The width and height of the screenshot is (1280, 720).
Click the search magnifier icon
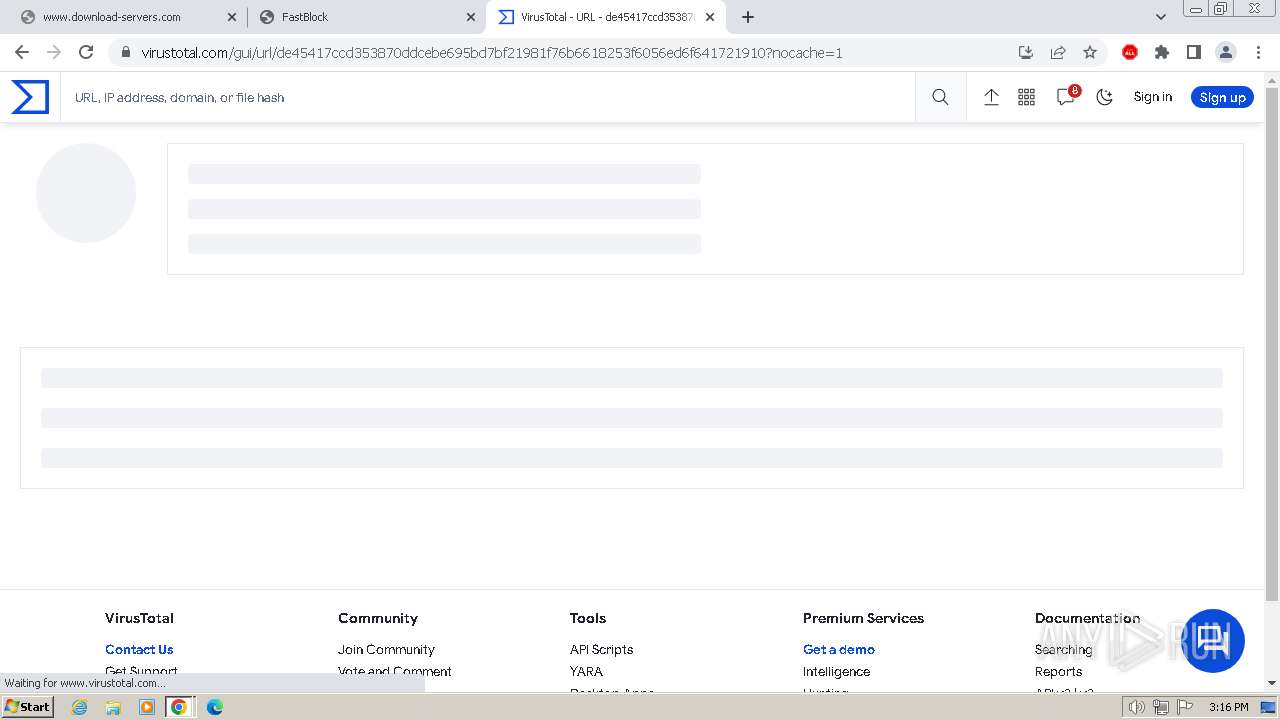pyautogui.click(x=940, y=97)
